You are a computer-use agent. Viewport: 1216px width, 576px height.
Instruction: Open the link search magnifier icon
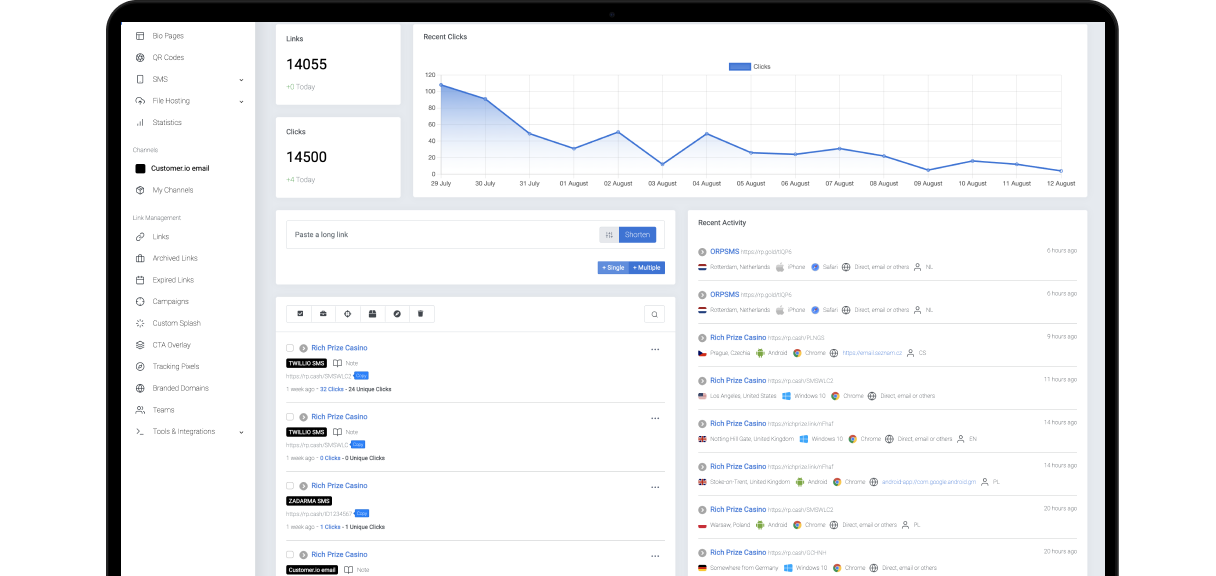pyautogui.click(x=654, y=314)
